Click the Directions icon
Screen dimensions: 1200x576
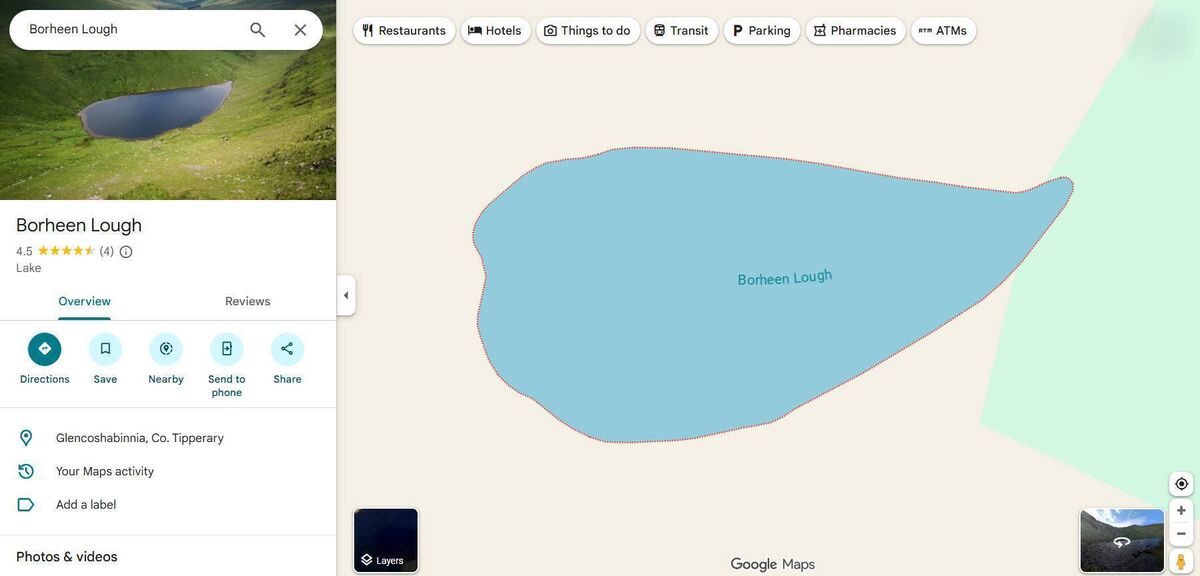tap(44, 349)
